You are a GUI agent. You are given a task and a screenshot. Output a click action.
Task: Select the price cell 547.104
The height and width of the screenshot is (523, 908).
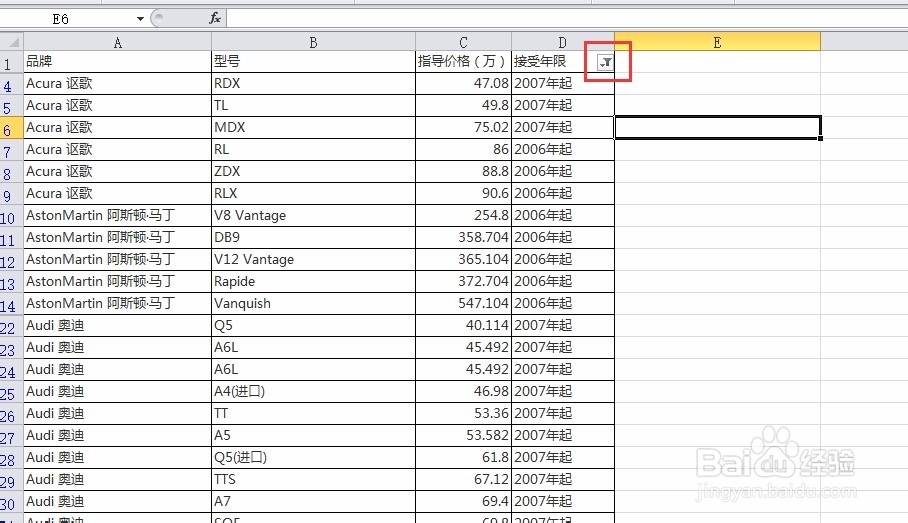(463, 303)
